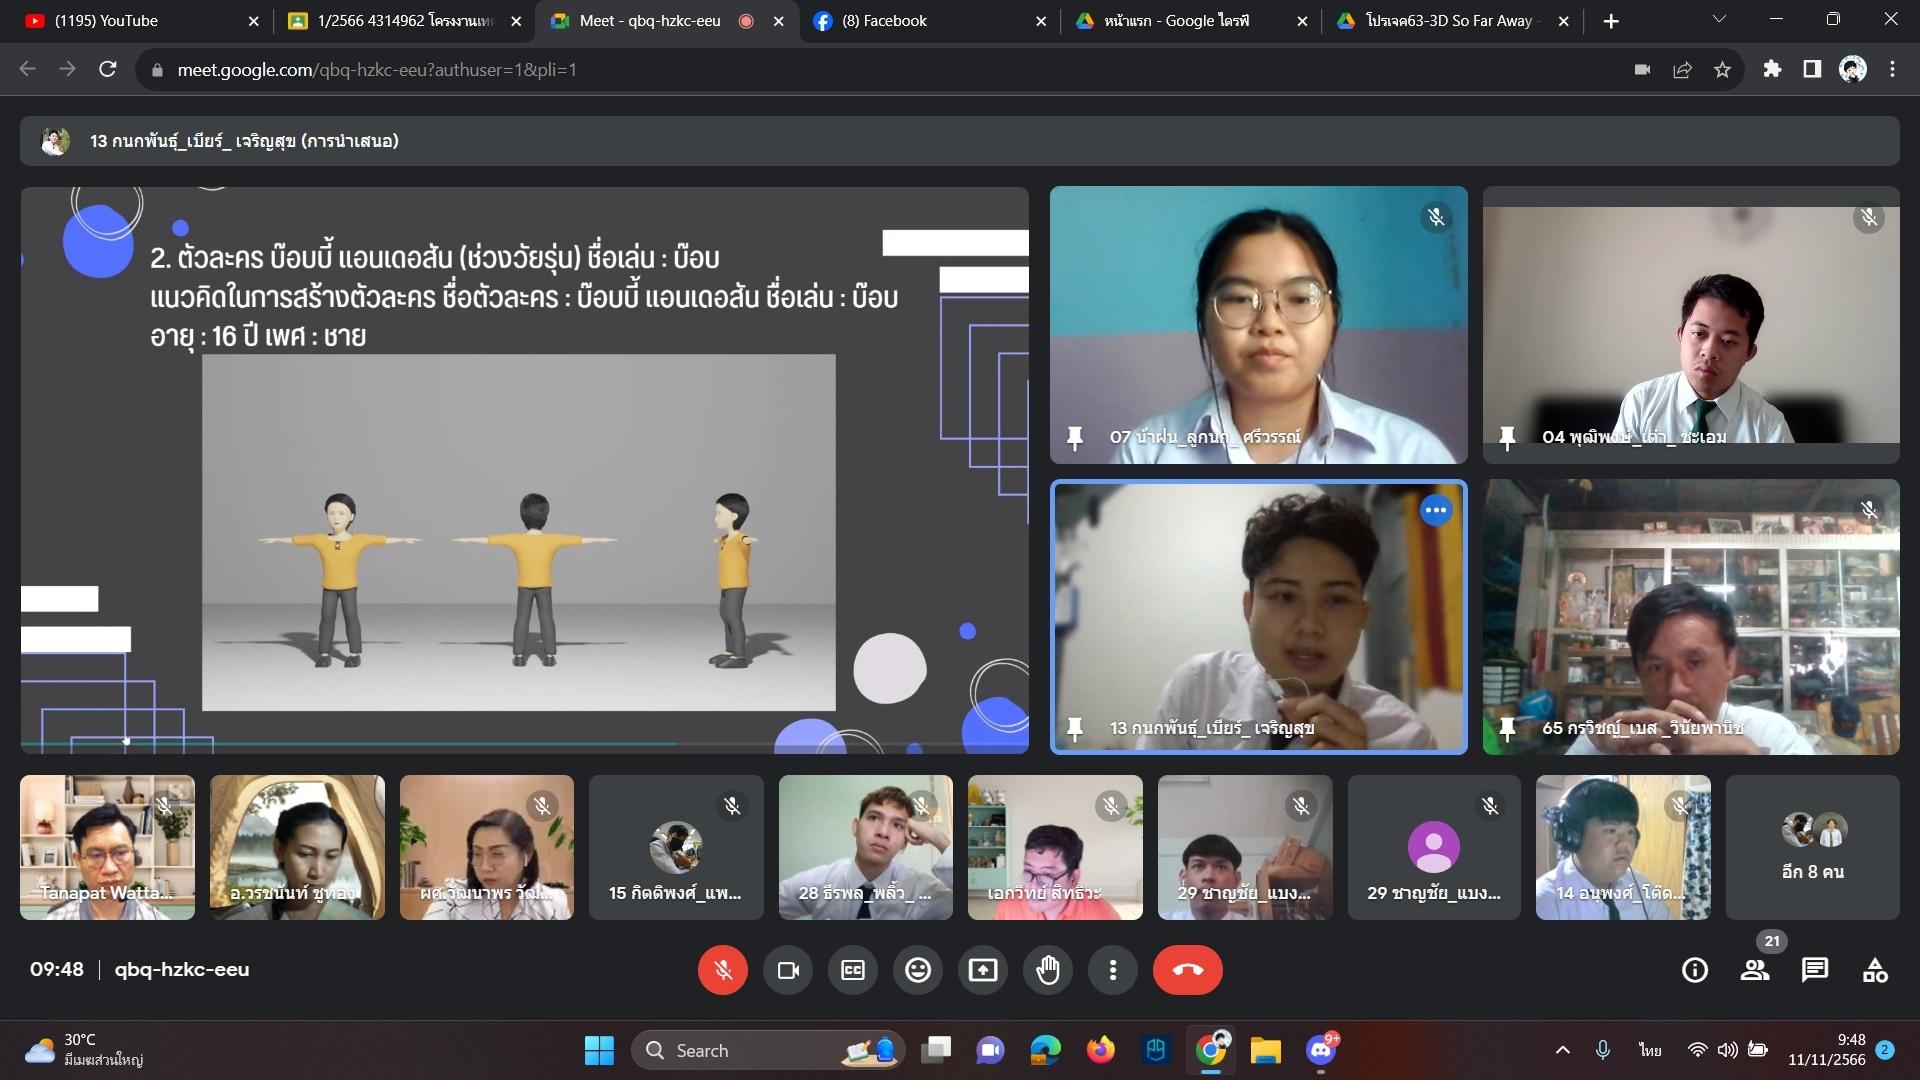Open Chrome profile avatar
Screen dimensions: 1920x1080
click(x=1852, y=69)
